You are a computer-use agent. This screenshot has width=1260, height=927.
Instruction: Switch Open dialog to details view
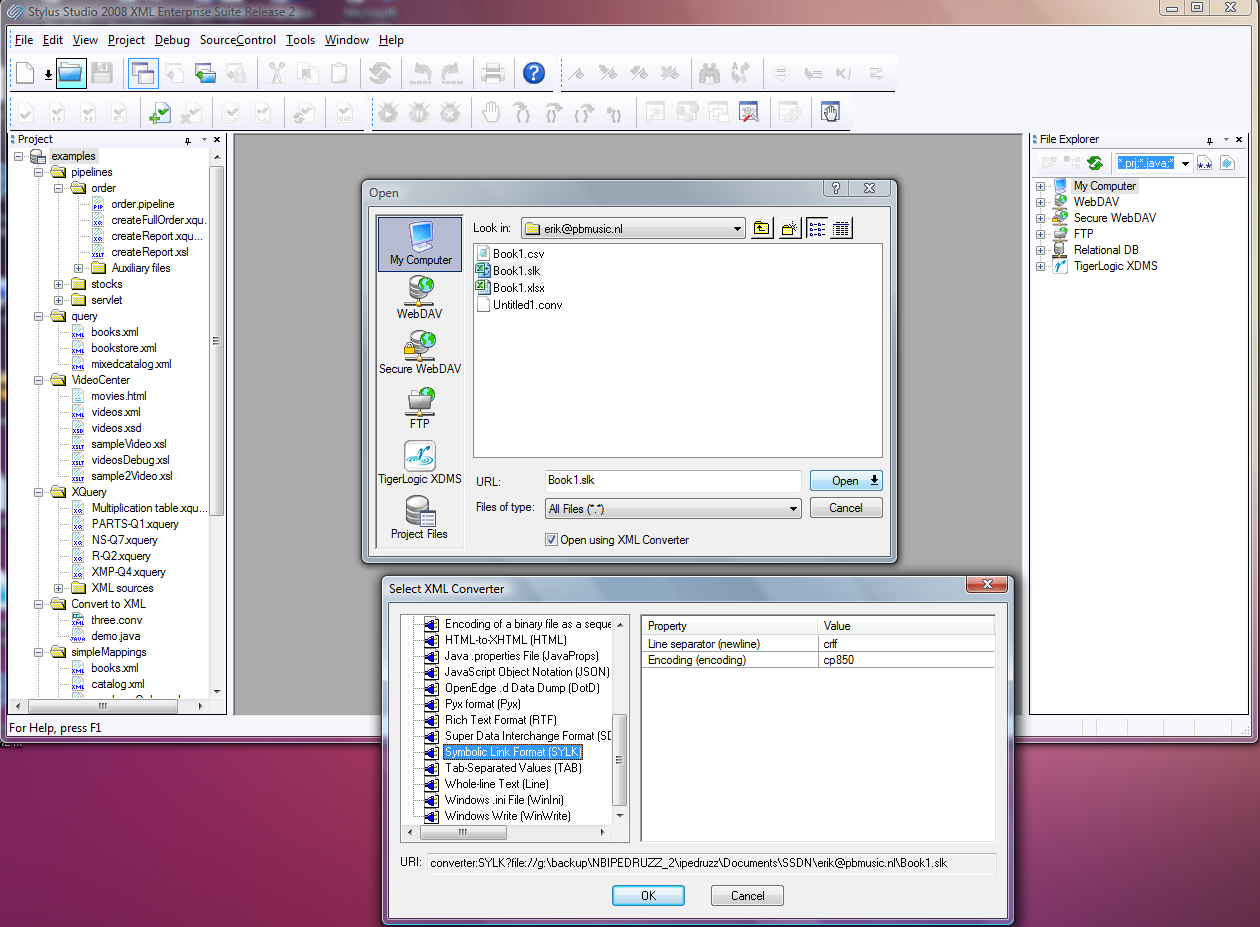click(x=841, y=229)
